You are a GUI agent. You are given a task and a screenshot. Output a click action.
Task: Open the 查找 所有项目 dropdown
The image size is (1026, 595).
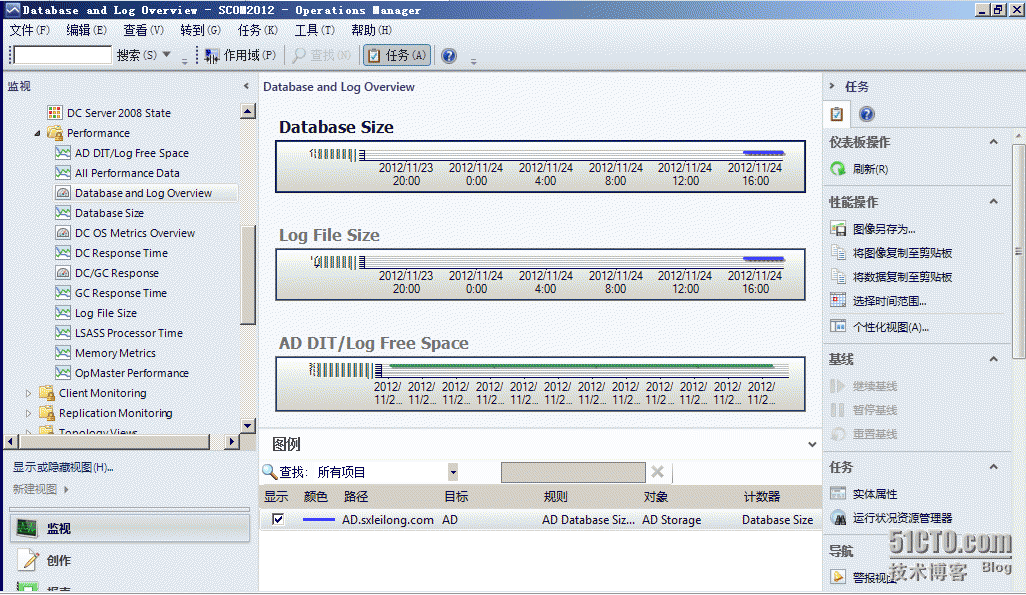tap(453, 472)
